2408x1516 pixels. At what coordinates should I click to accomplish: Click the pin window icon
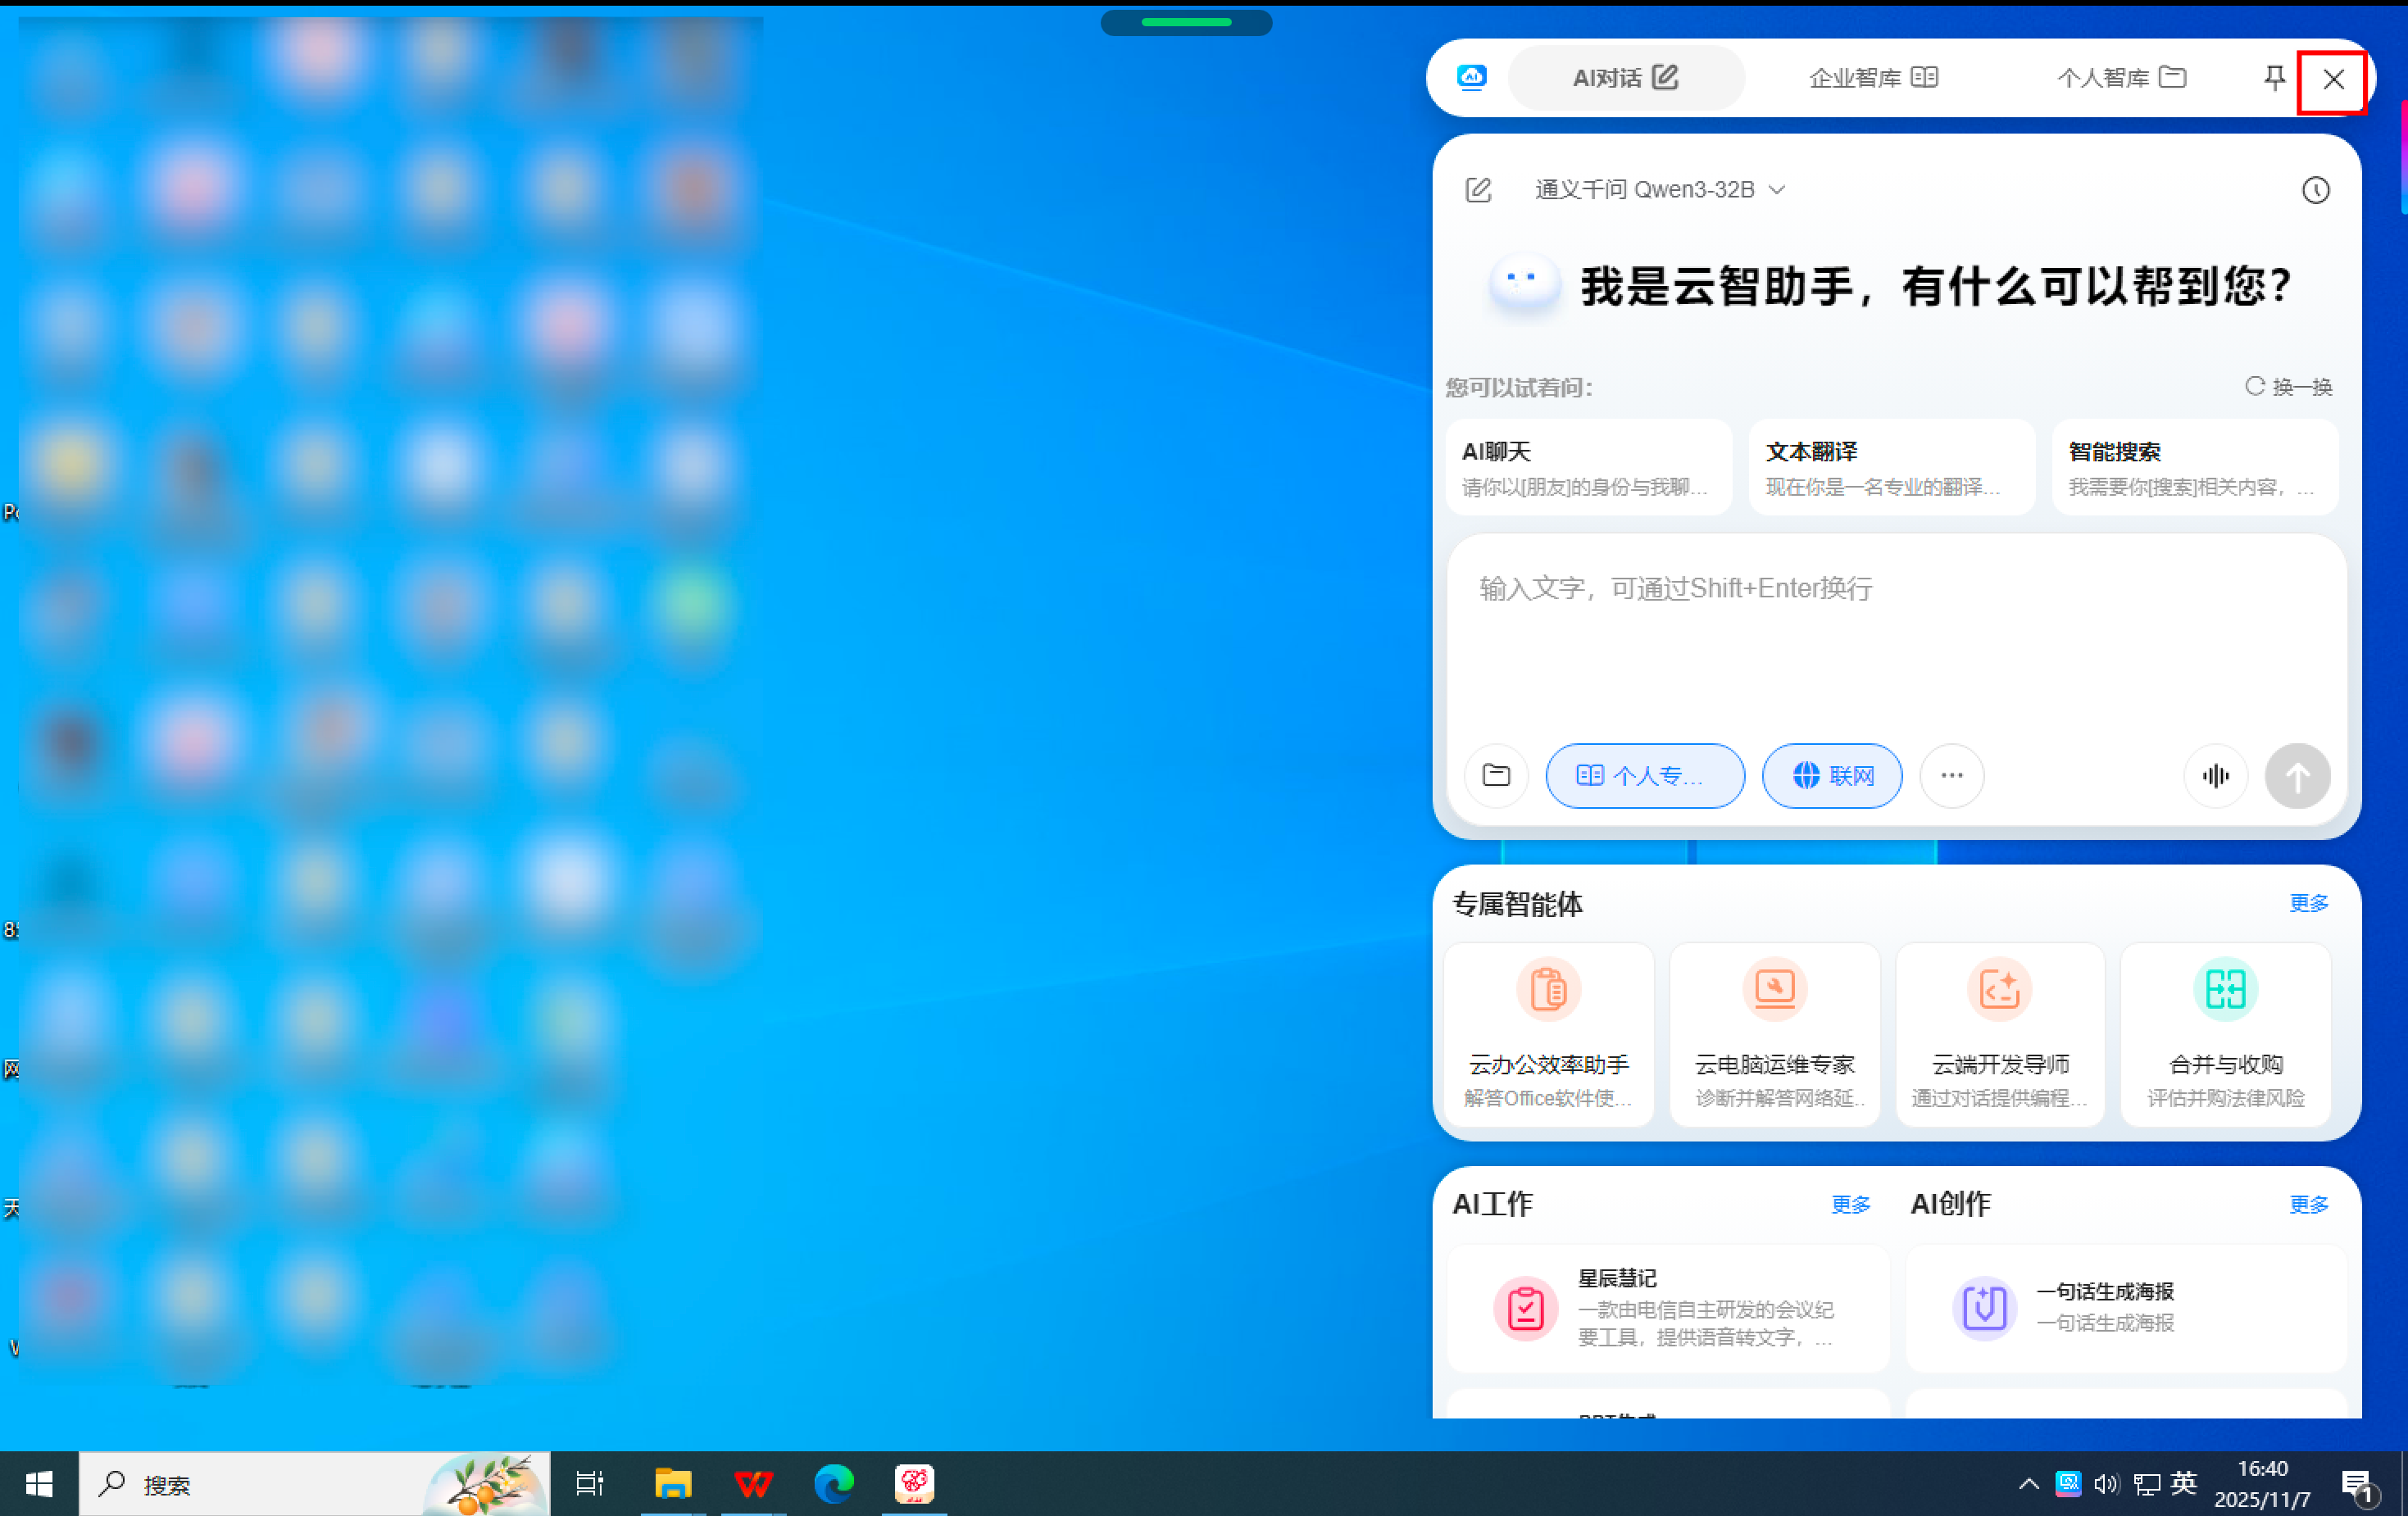click(x=2273, y=78)
